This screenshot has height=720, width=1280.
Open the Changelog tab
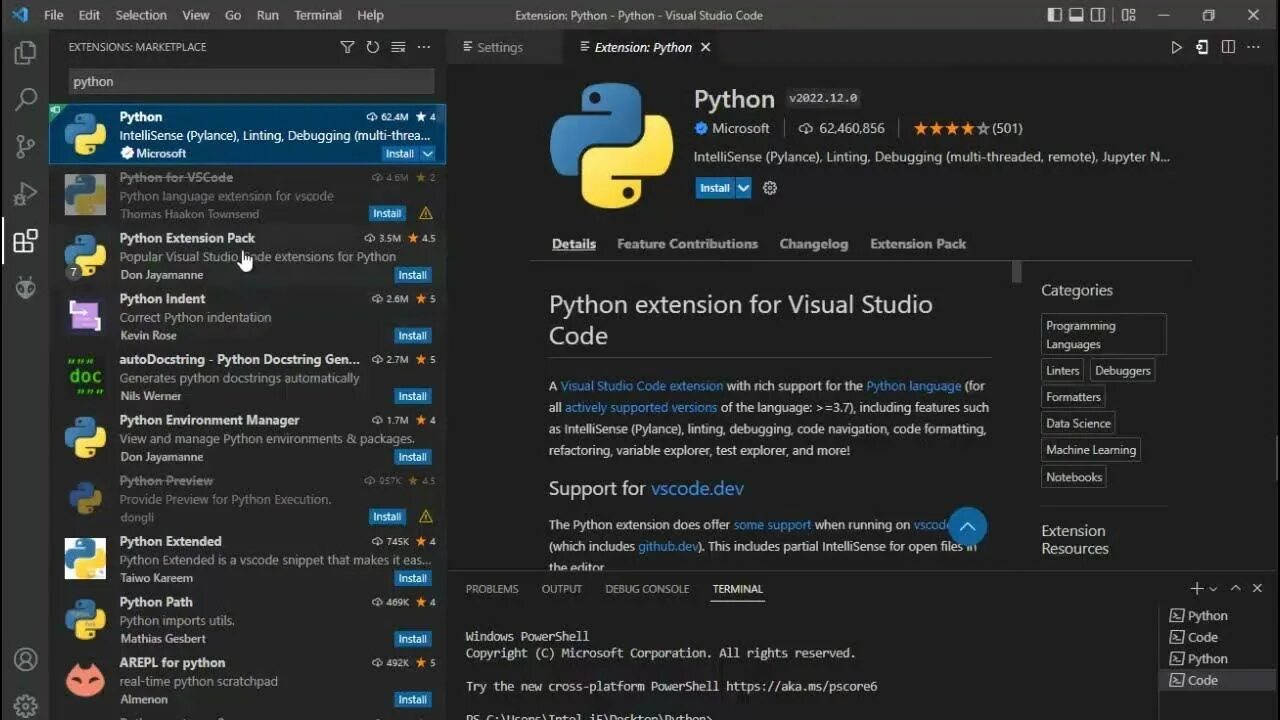(x=814, y=244)
